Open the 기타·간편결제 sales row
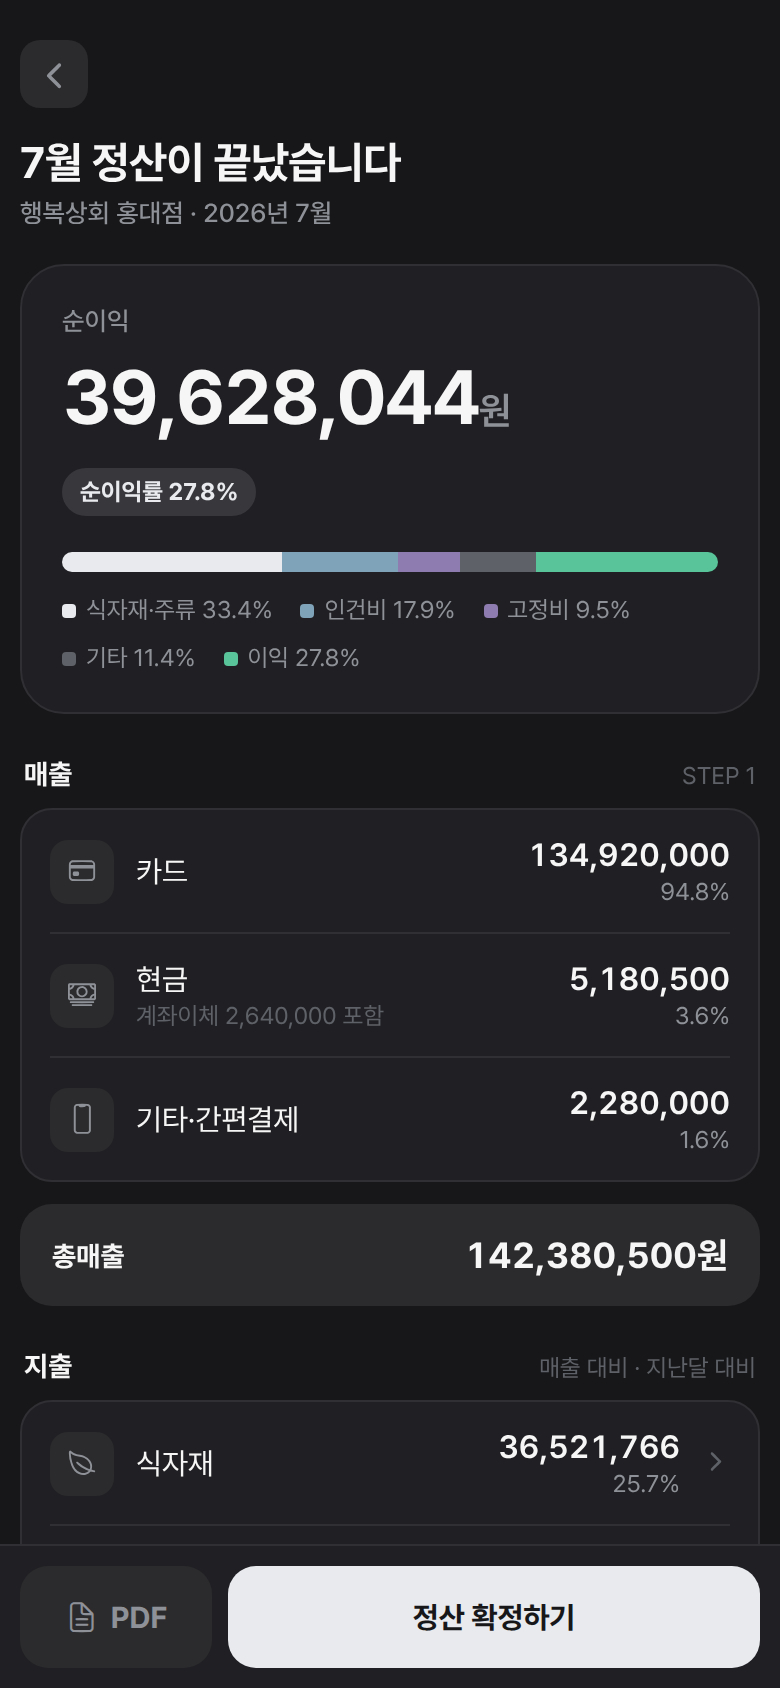The height and width of the screenshot is (1688, 780). [x=390, y=1119]
